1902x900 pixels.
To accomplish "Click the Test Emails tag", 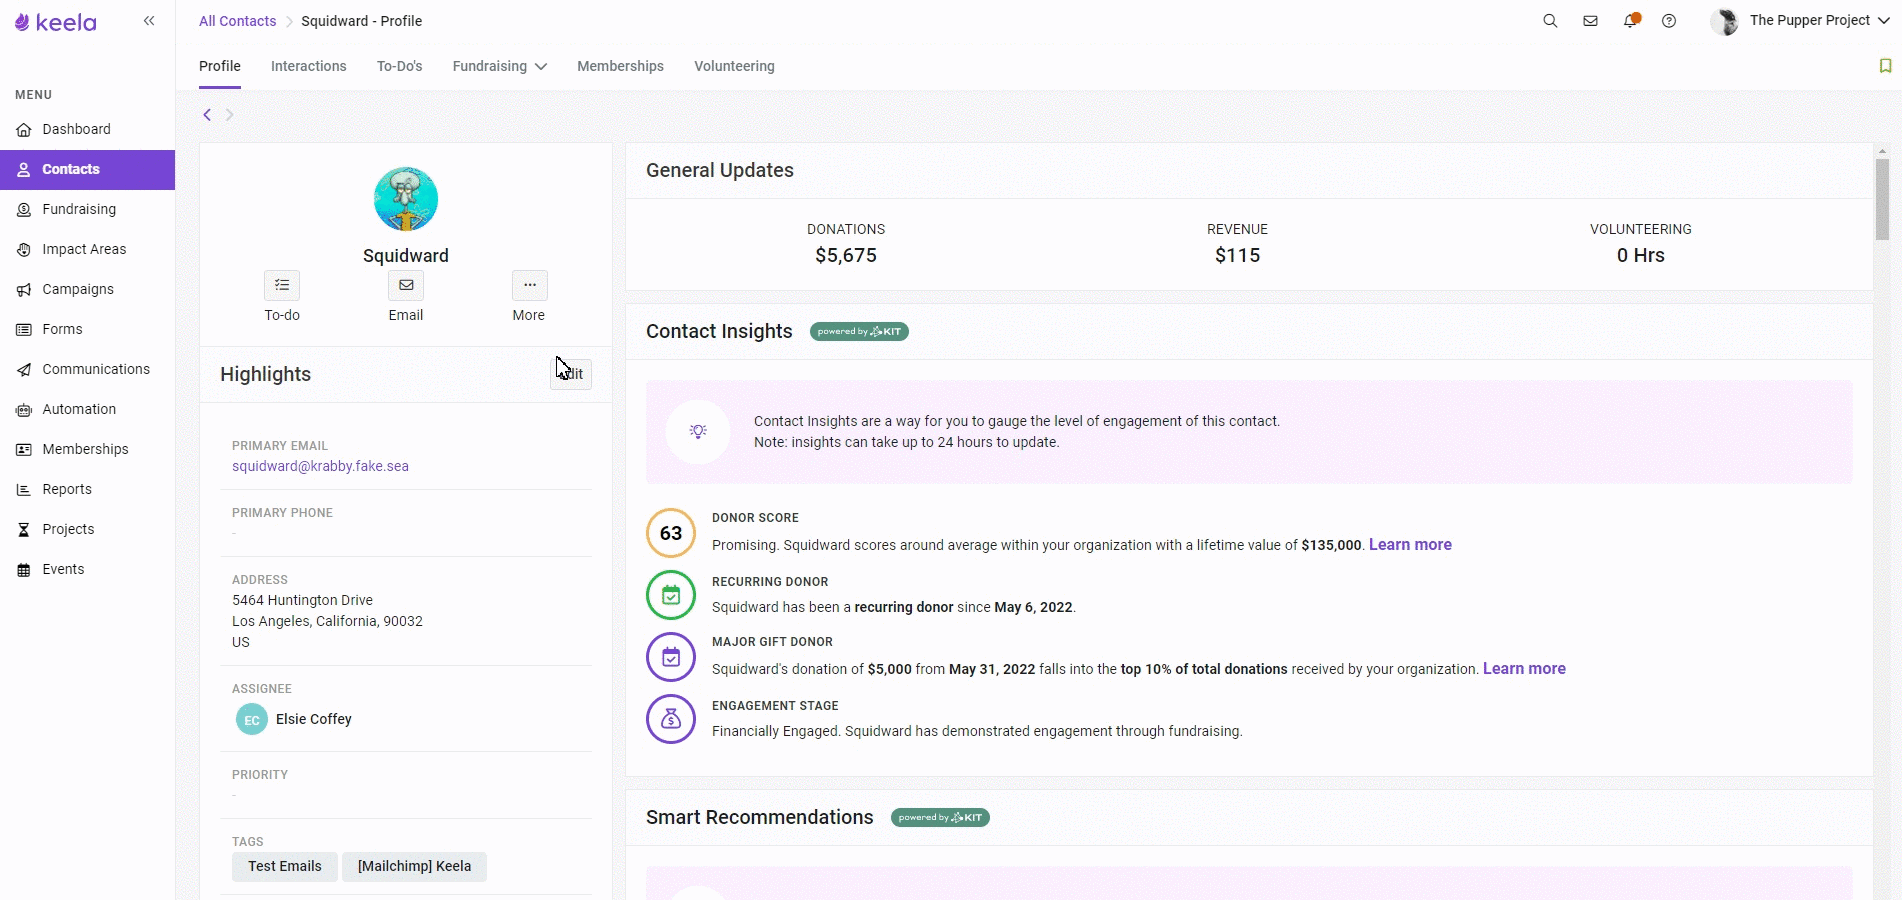I will (285, 866).
